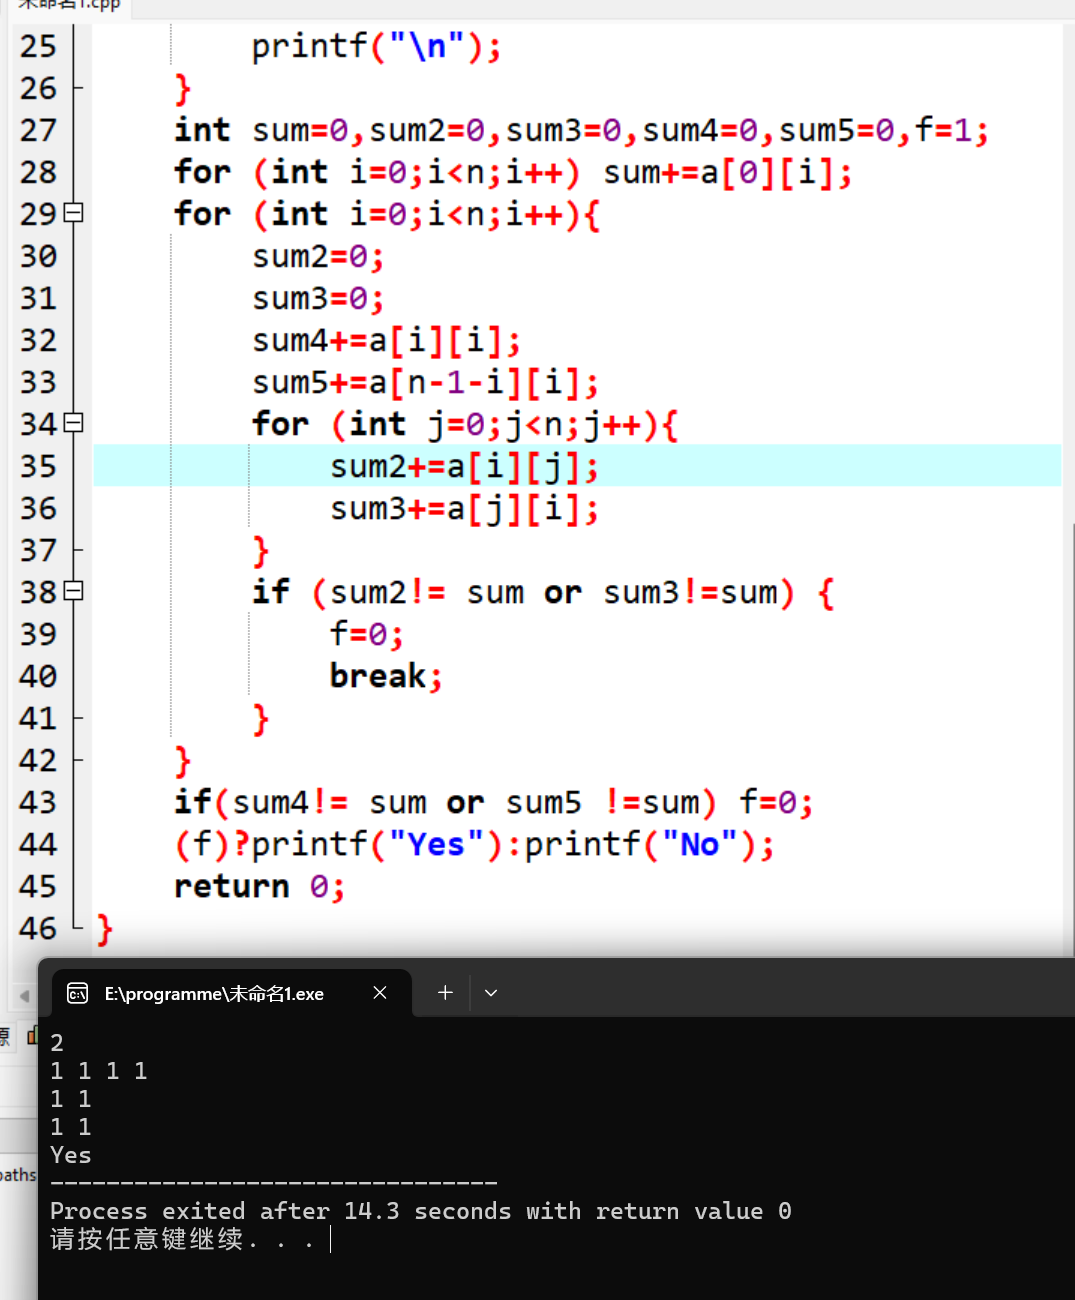The image size is (1075, 1300).
Task: Close the 未命名1.exe terminal tab
Action: click(x=380, y=993)
